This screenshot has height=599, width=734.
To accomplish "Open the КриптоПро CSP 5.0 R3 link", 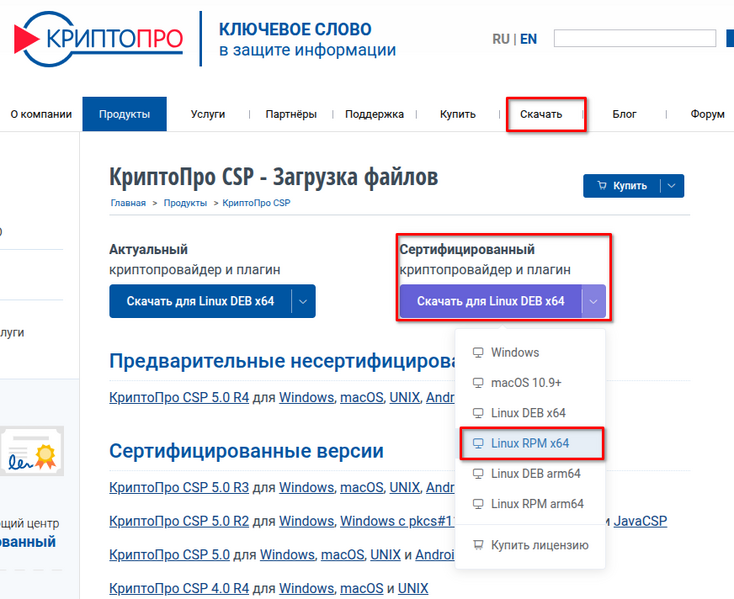I will 179,488.
